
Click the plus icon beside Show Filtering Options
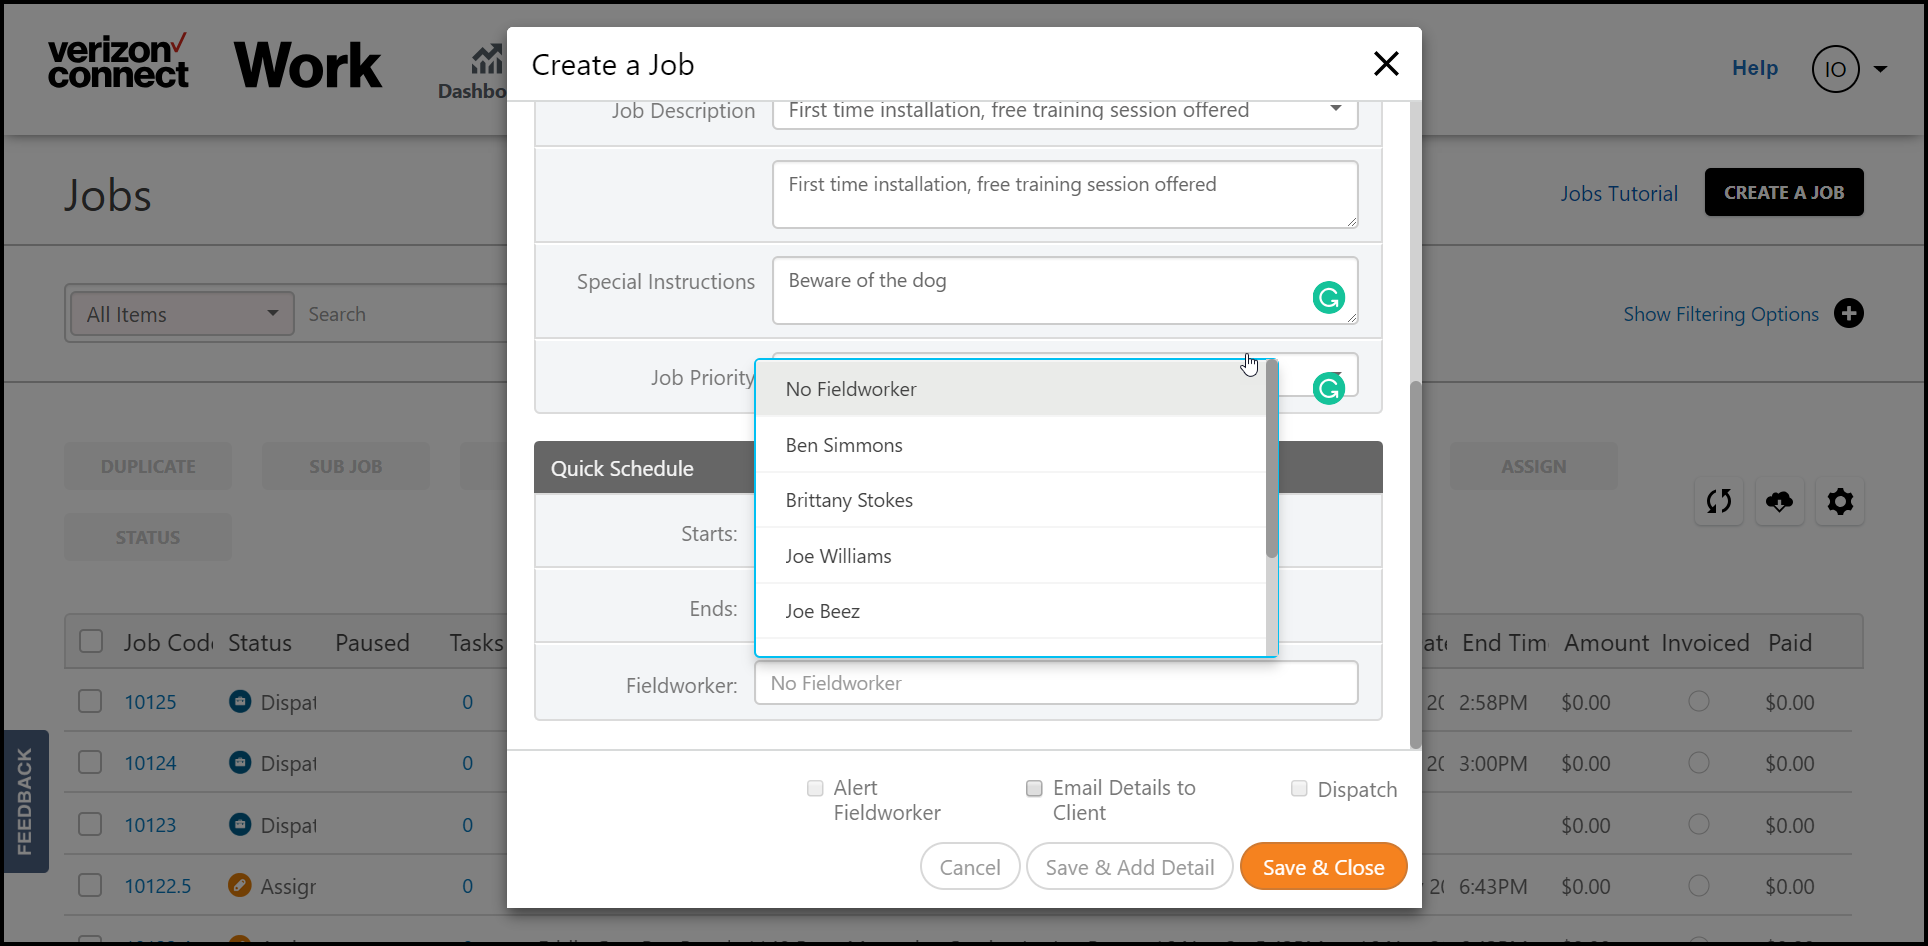[1849, 314]
